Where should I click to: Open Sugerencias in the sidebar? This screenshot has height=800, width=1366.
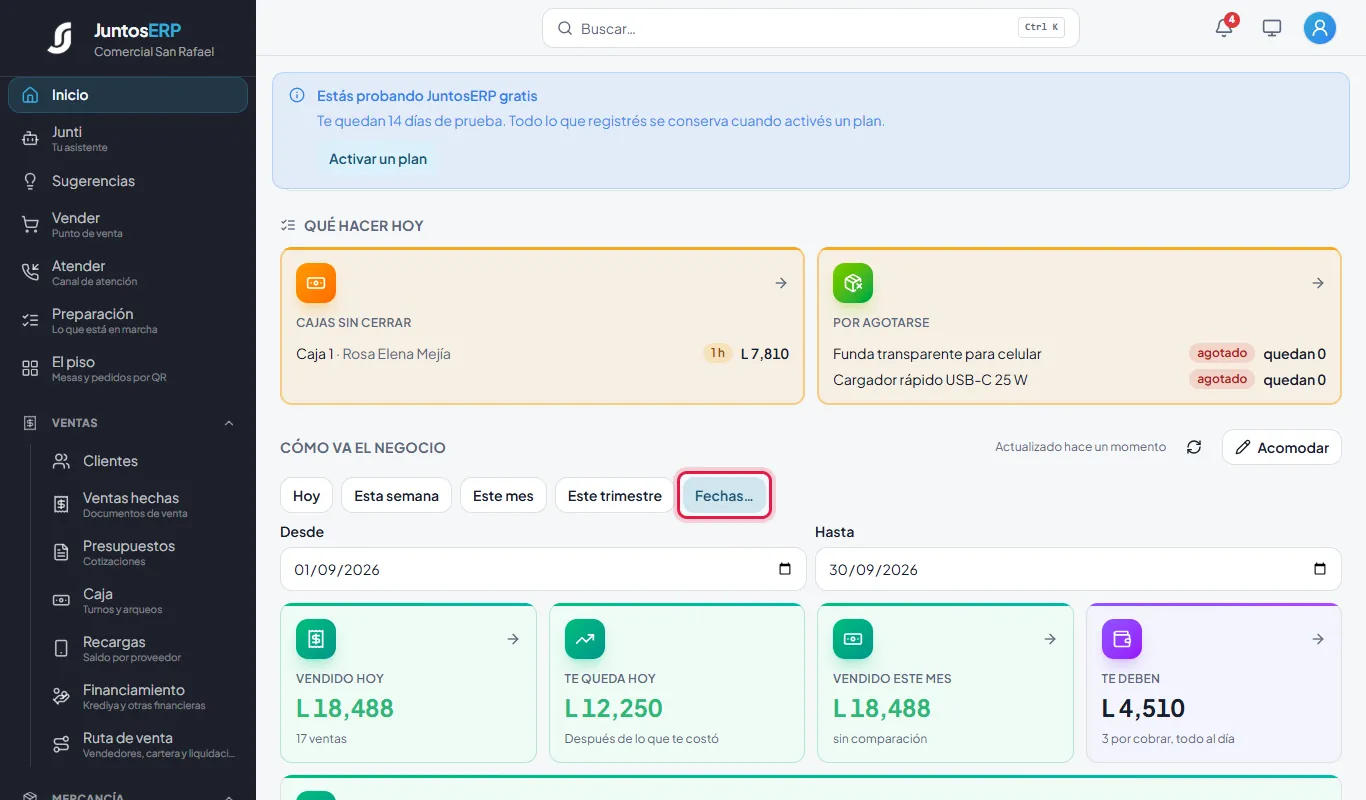[x=128, y=181]
